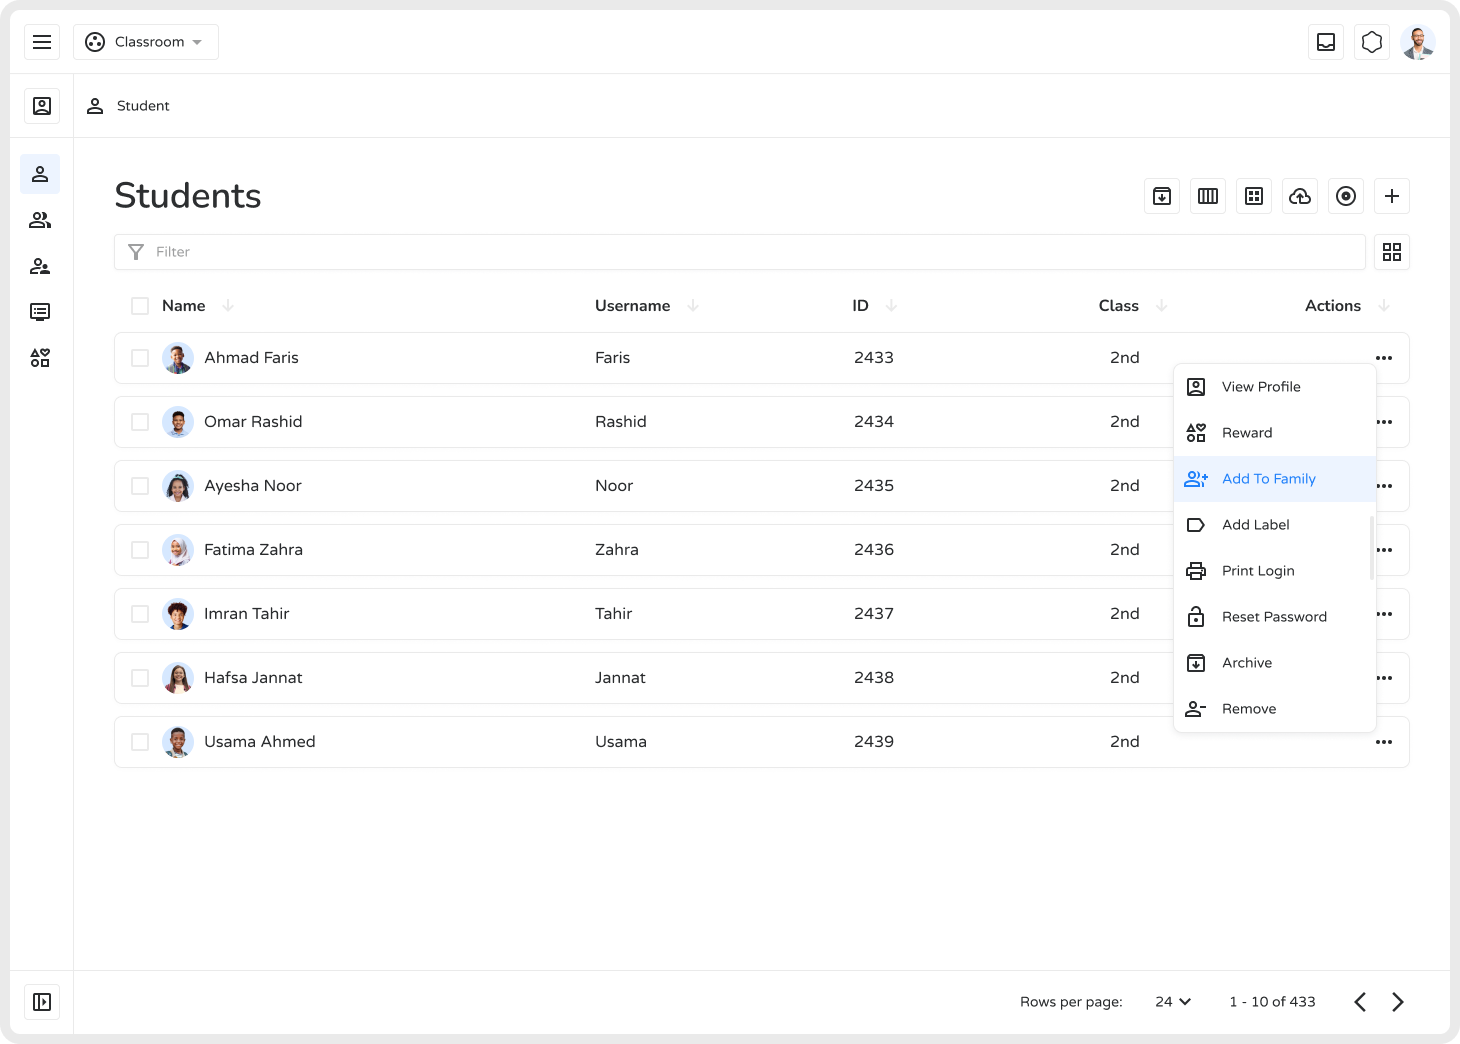The width and height of the screenshot is (1460, 1044).
Task: Open the Classroom dropdown
Action: [x=146, y=42]
